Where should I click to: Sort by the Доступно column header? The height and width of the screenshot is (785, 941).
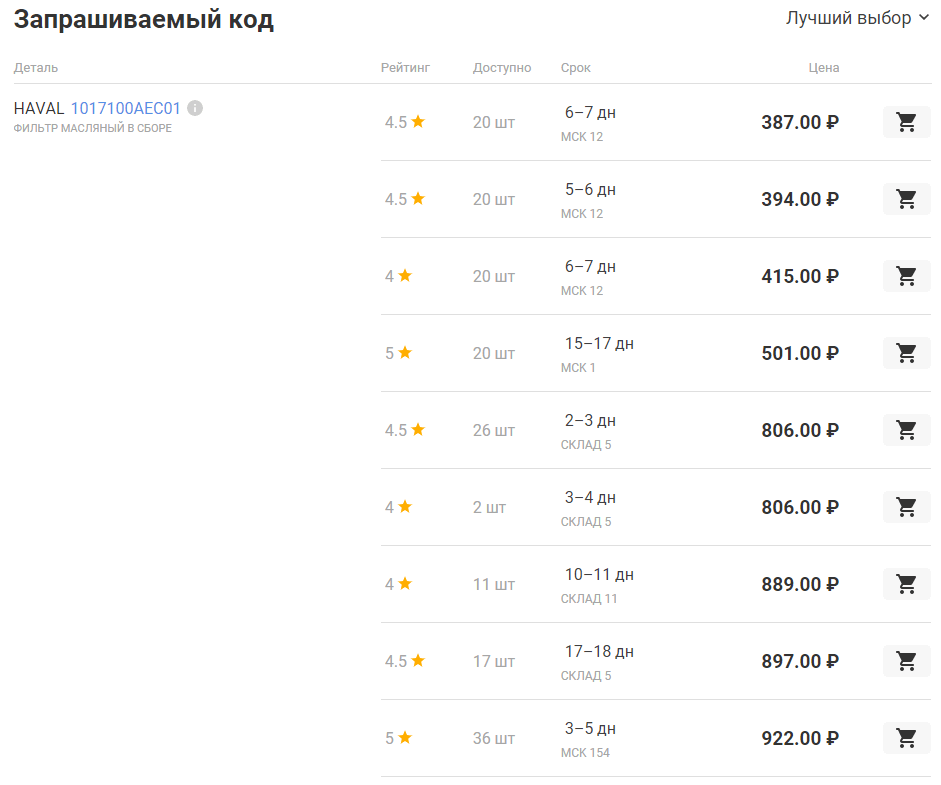point(502,68)
